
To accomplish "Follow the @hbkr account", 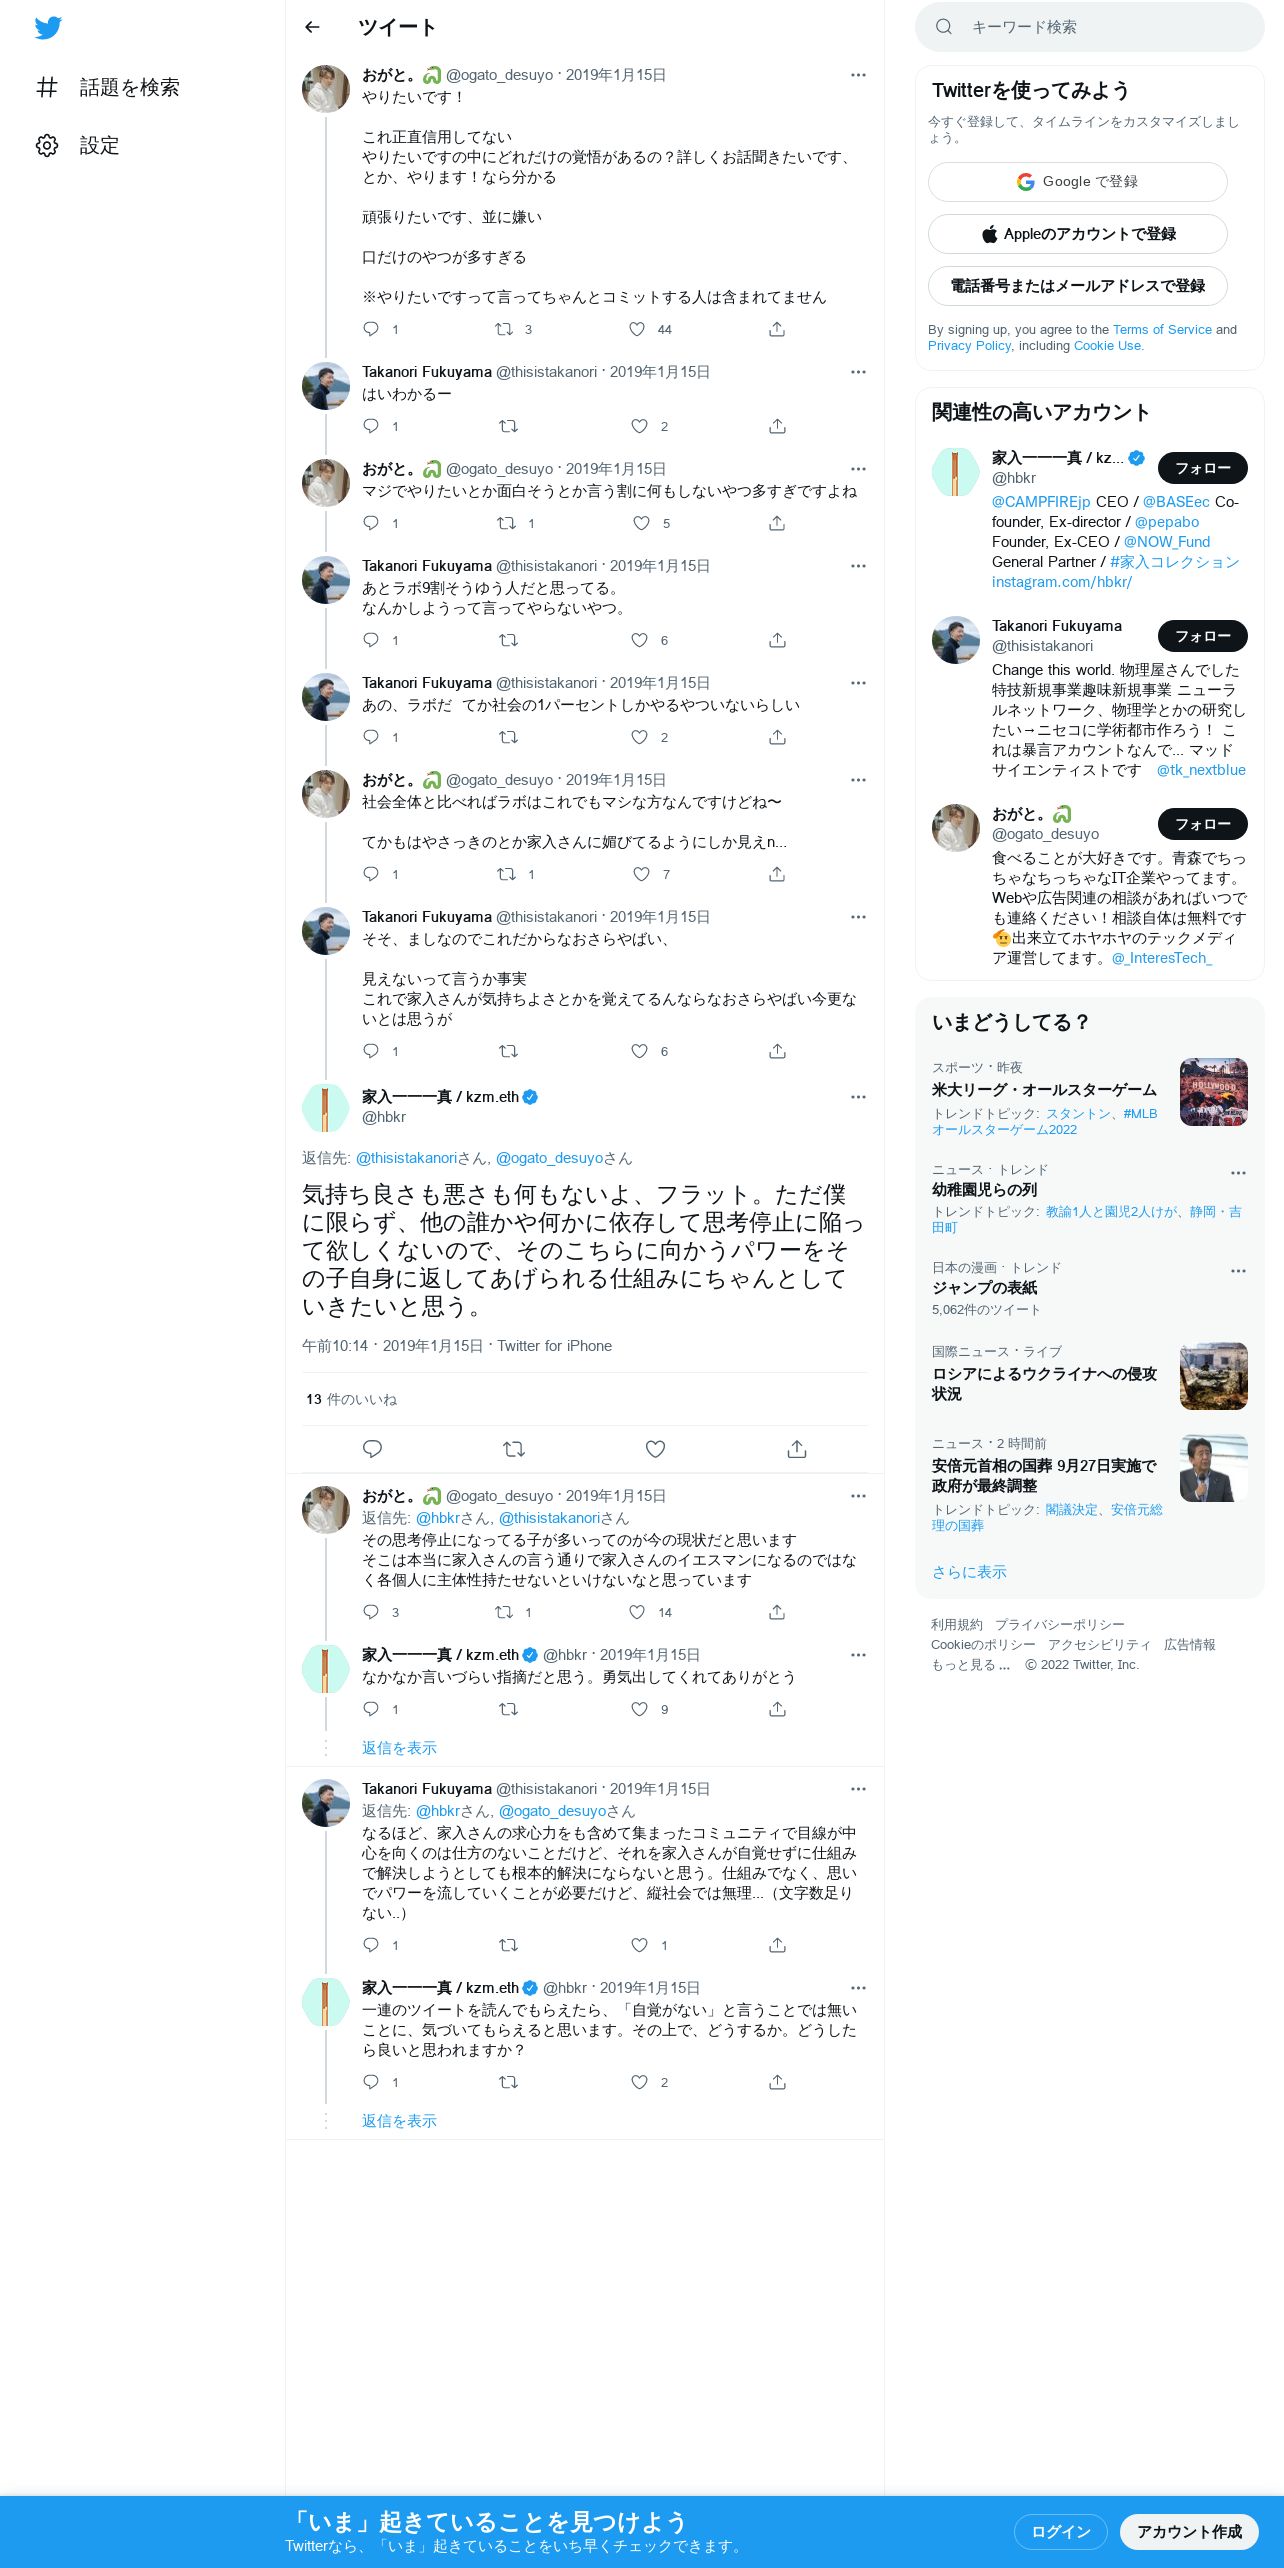I will click(1202, 468).
